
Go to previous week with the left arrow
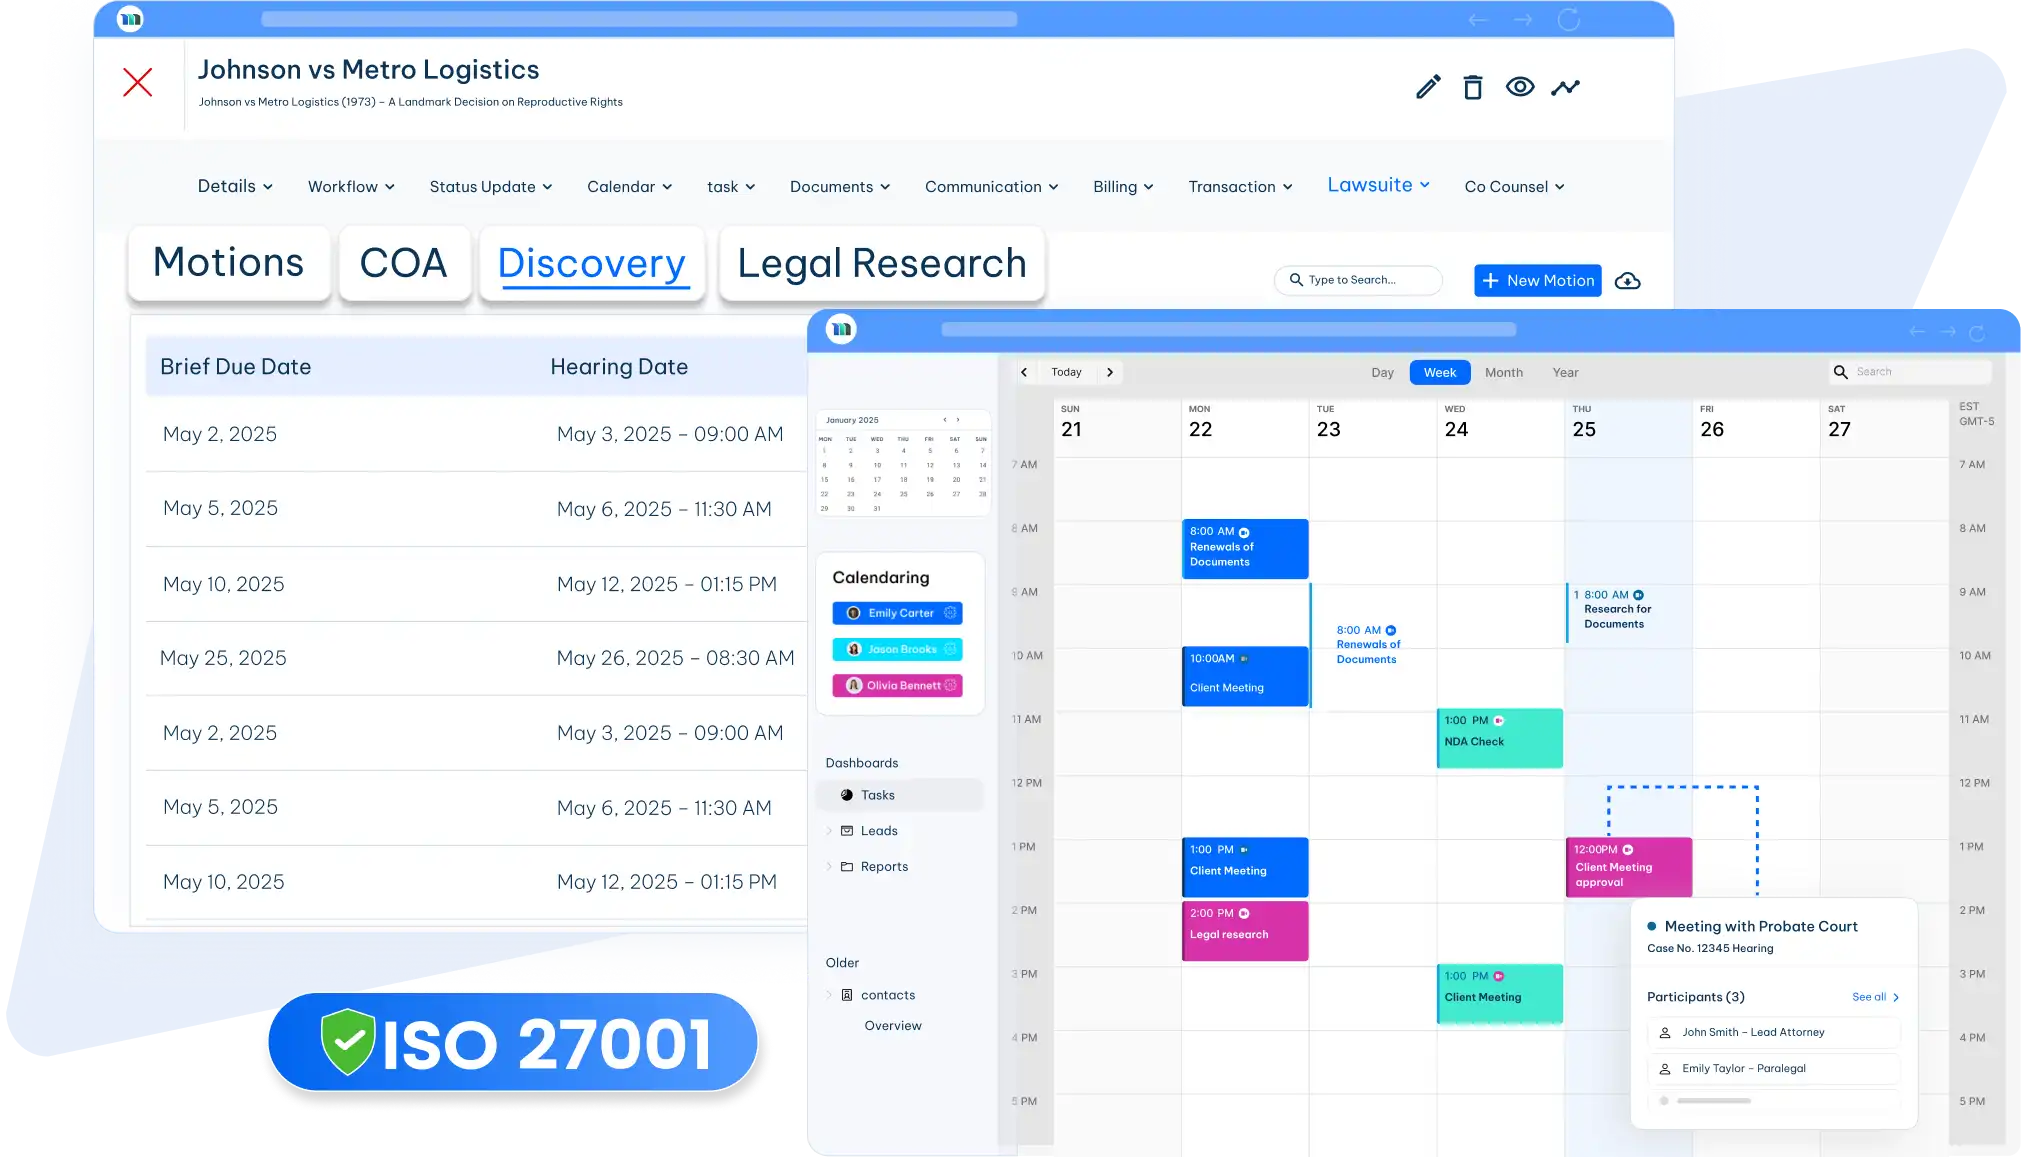[x=1024, y=372]
